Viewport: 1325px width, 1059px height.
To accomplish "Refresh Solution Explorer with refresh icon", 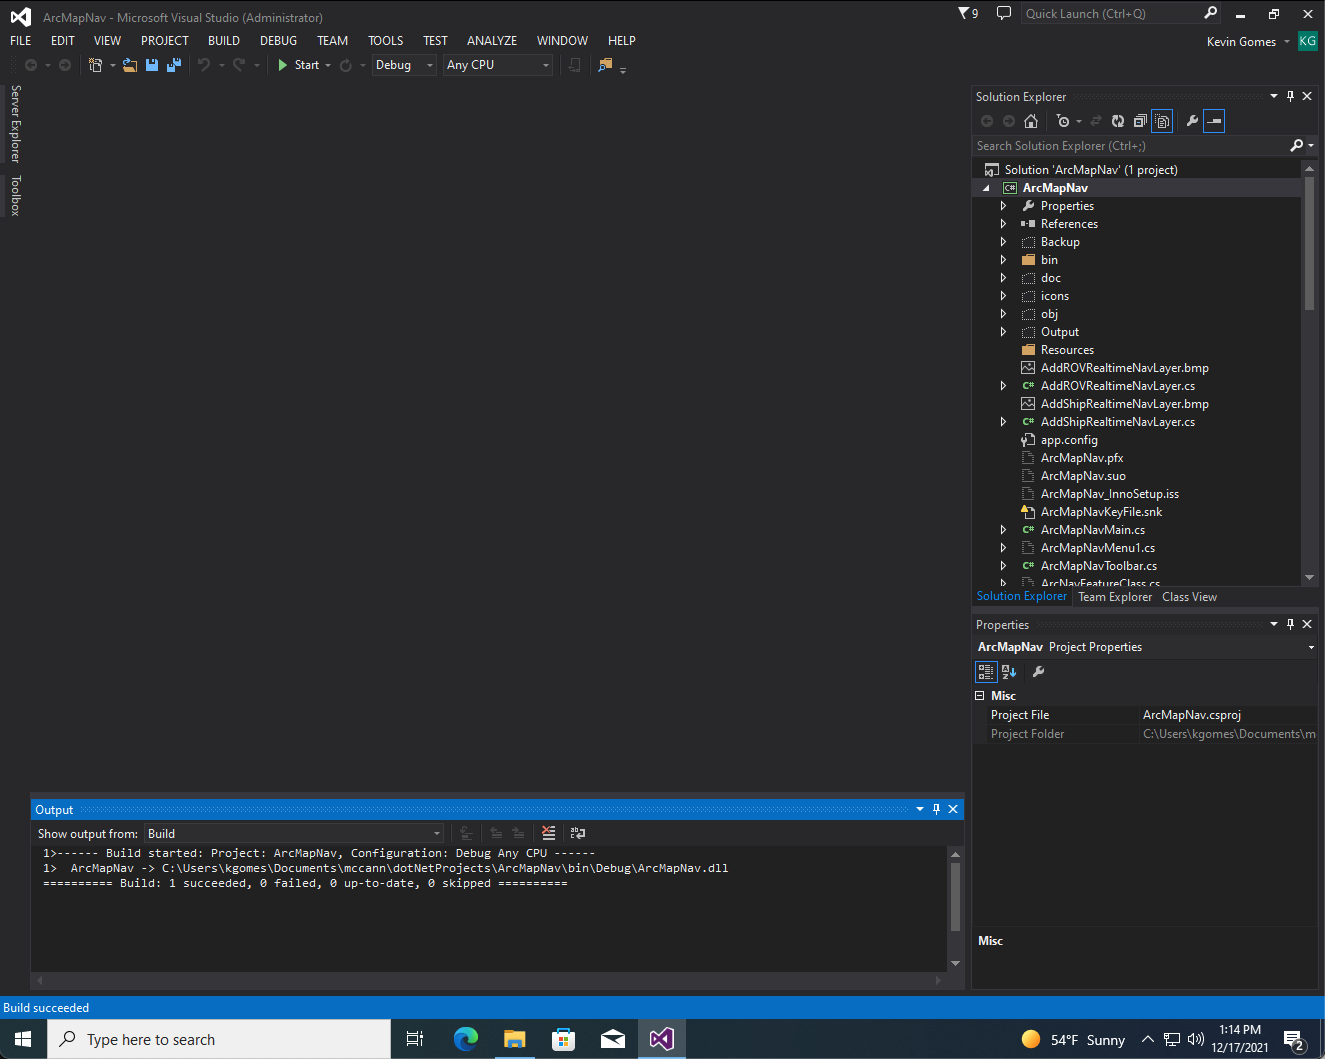I will 1118,121.
